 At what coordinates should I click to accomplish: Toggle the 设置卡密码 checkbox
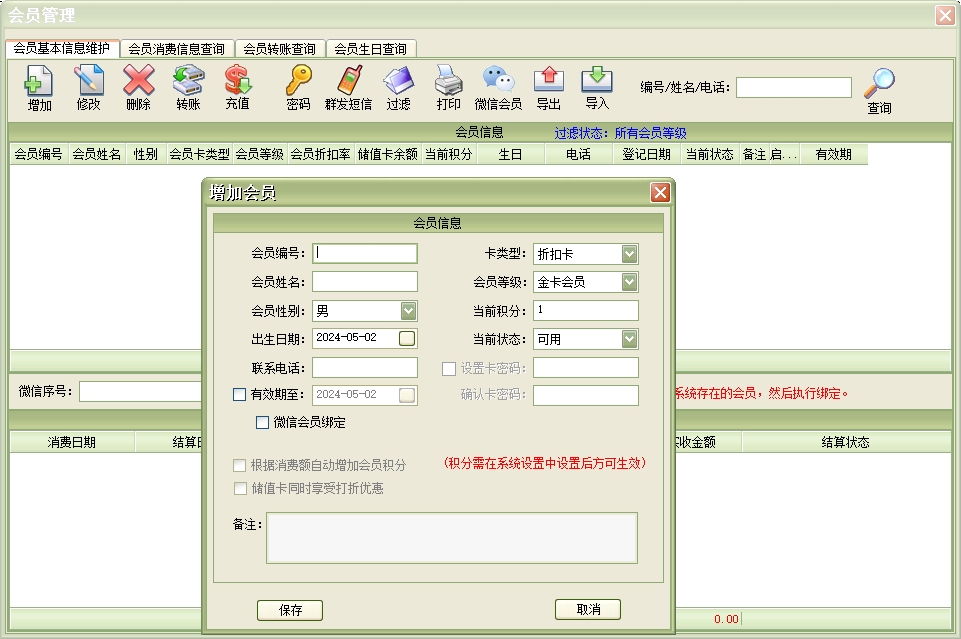[449, 368]
